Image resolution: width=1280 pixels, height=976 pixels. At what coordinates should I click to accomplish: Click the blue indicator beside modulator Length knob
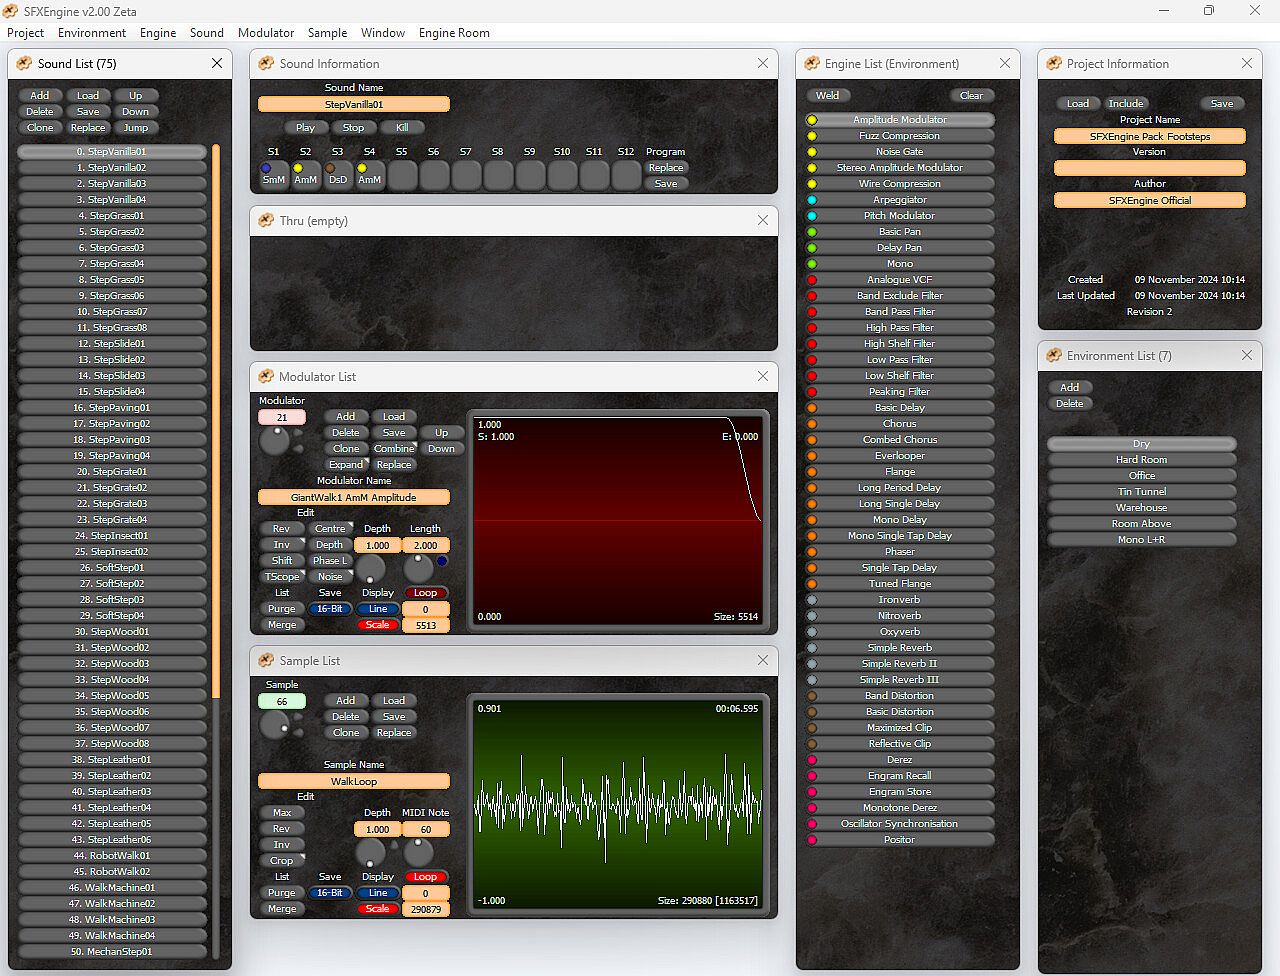coord(442,561)
